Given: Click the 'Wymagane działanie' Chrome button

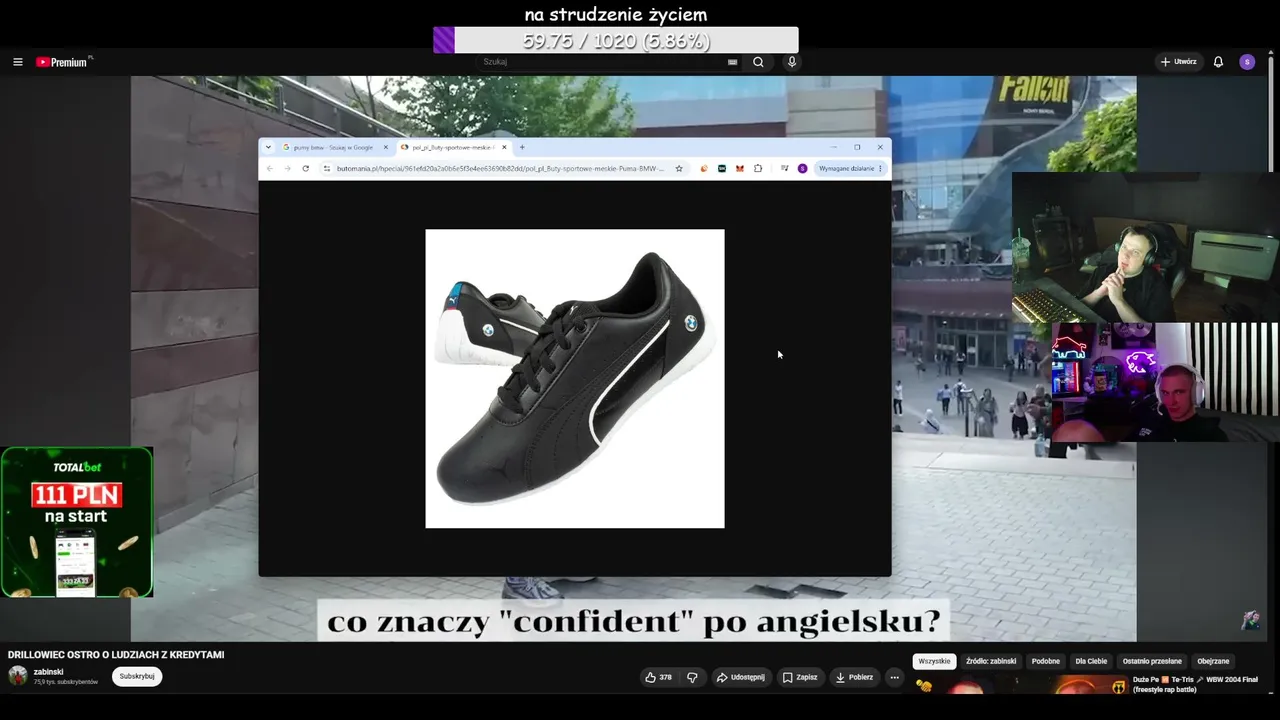Looking at the screenshot, I should pyautogui.click(x=851, y=168).
